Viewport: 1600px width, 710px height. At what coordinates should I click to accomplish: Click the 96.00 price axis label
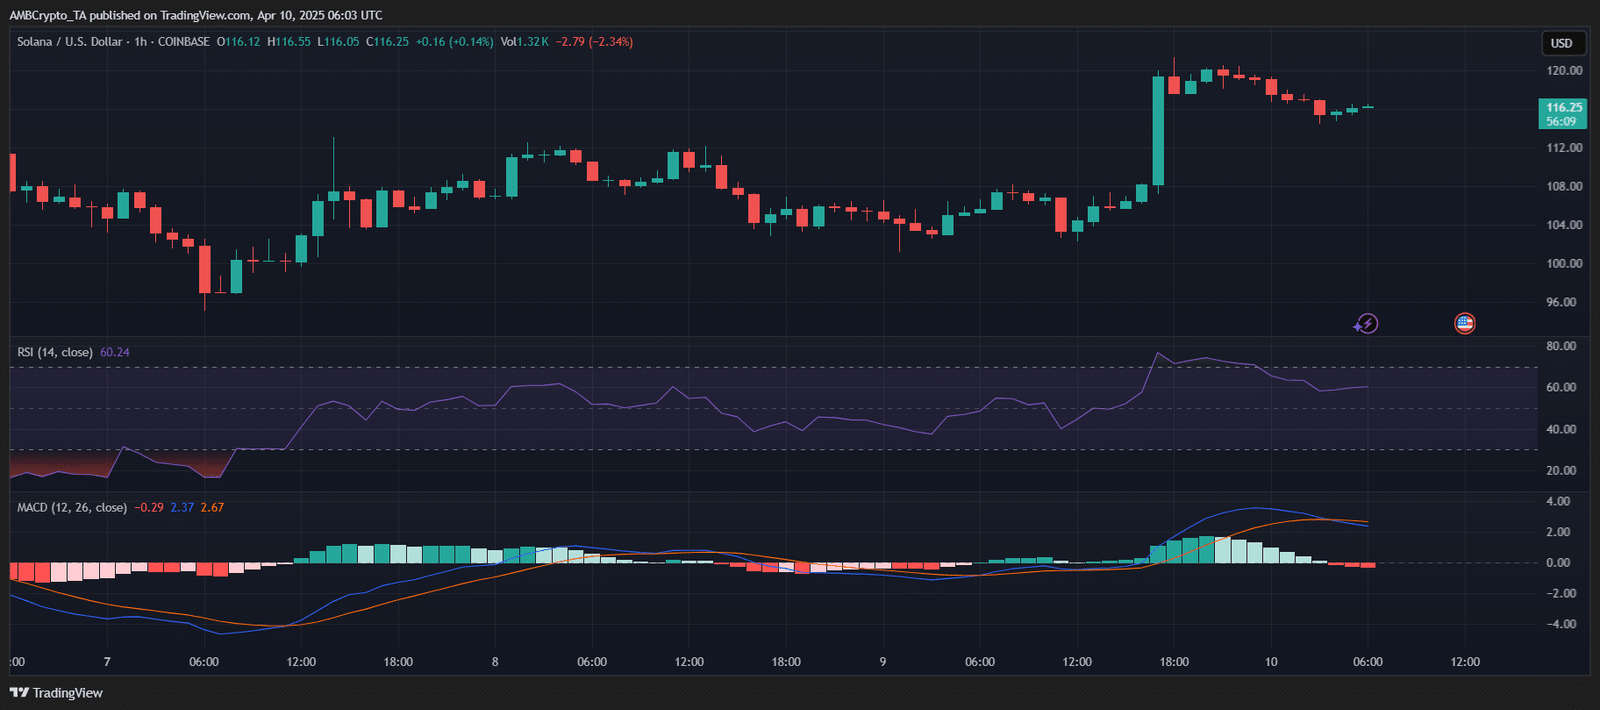pos(1561,302)
